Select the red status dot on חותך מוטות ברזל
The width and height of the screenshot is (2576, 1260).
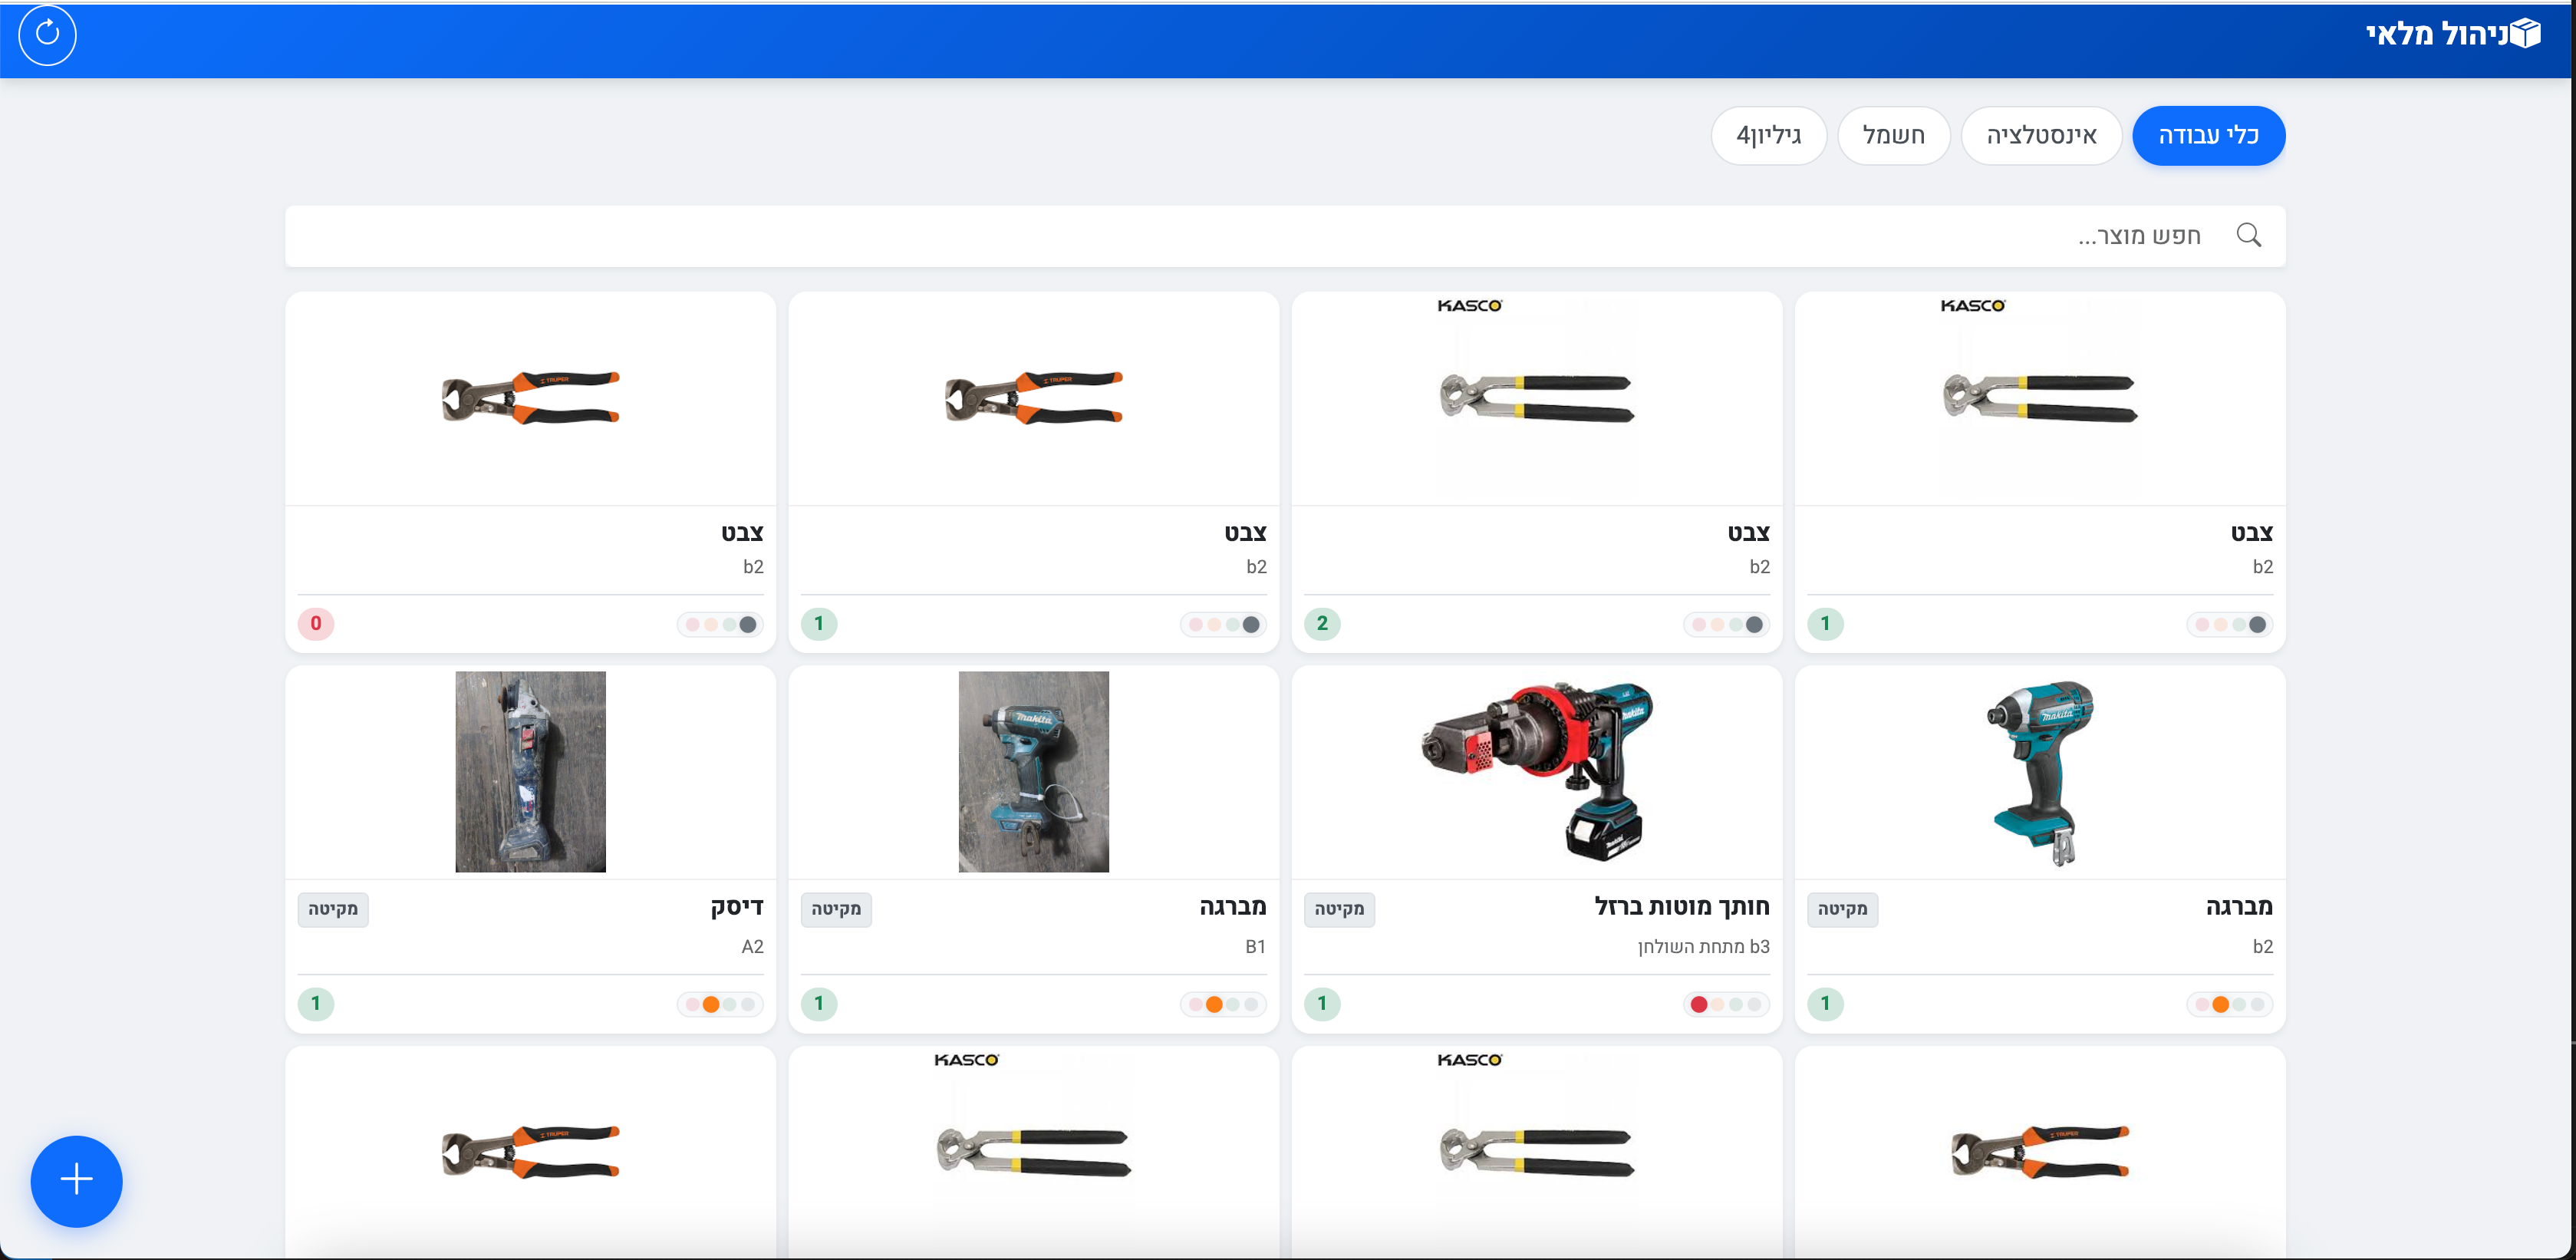click(x=1698, y=1004)
